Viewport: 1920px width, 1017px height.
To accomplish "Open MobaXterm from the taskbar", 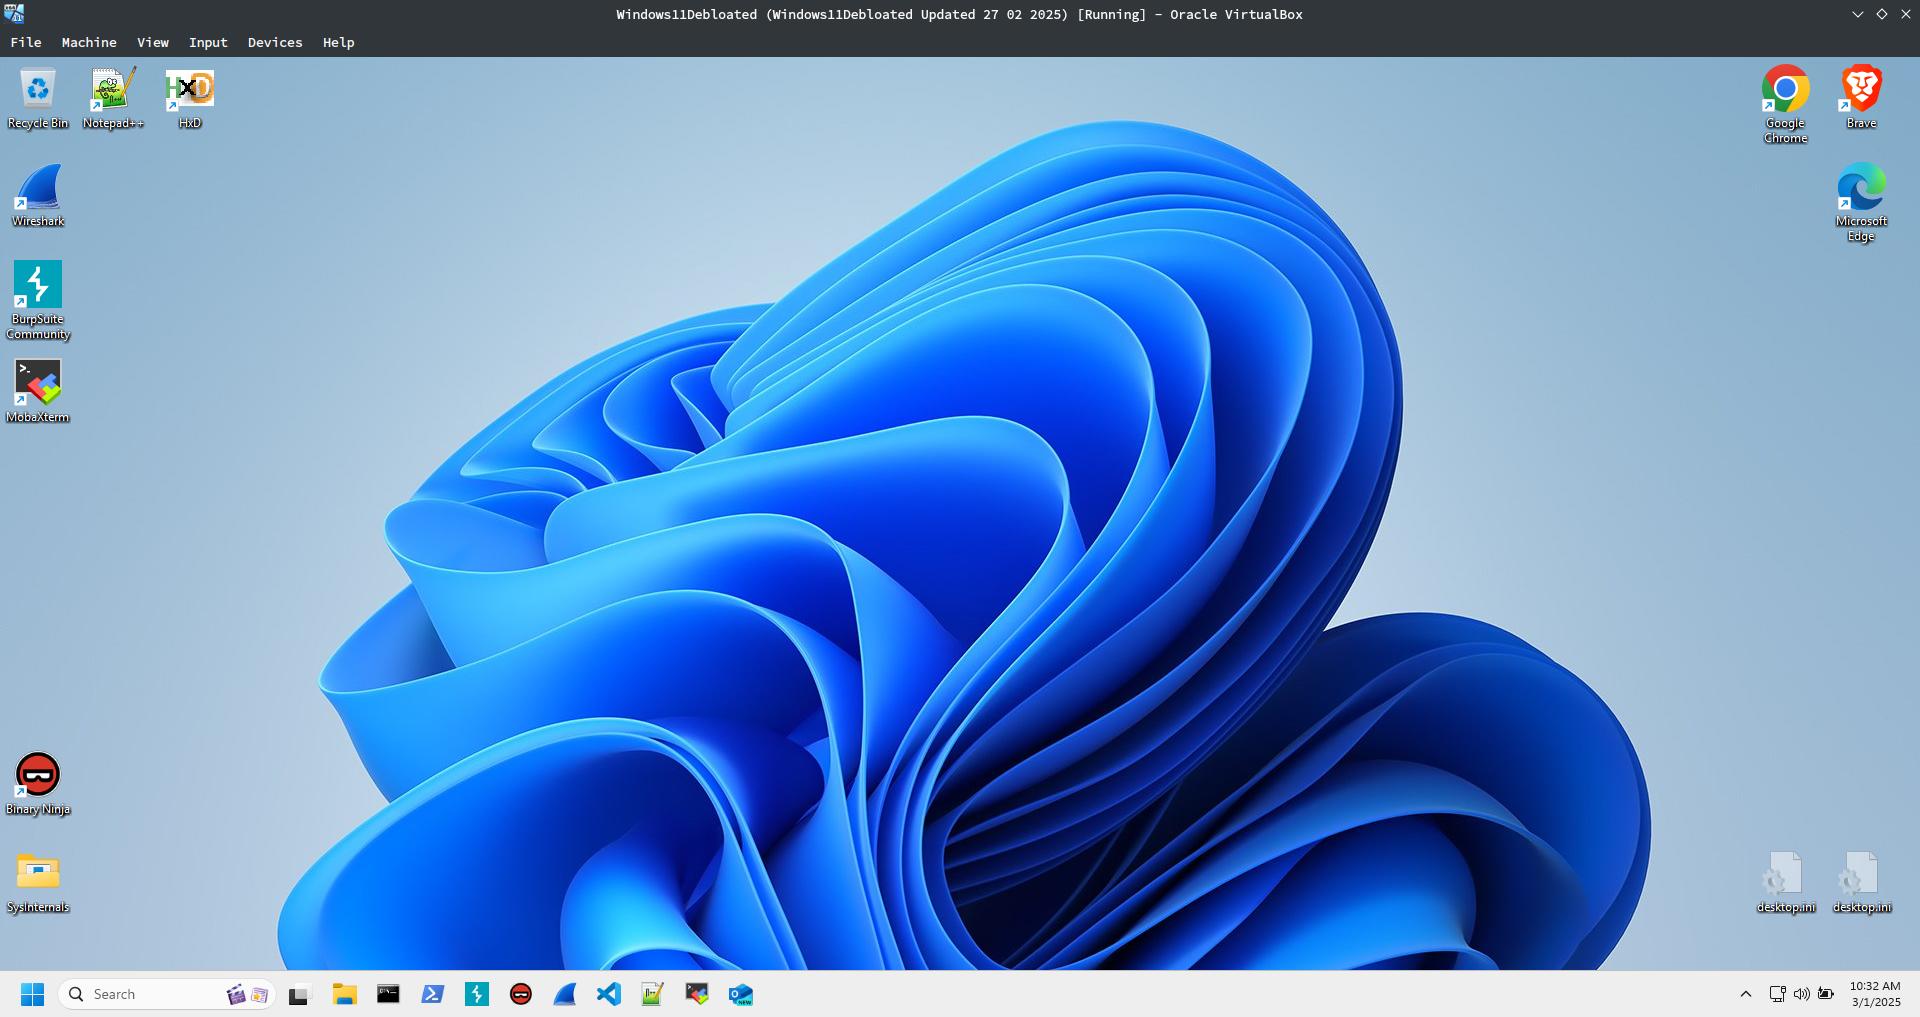I will [x=697, y=994].
